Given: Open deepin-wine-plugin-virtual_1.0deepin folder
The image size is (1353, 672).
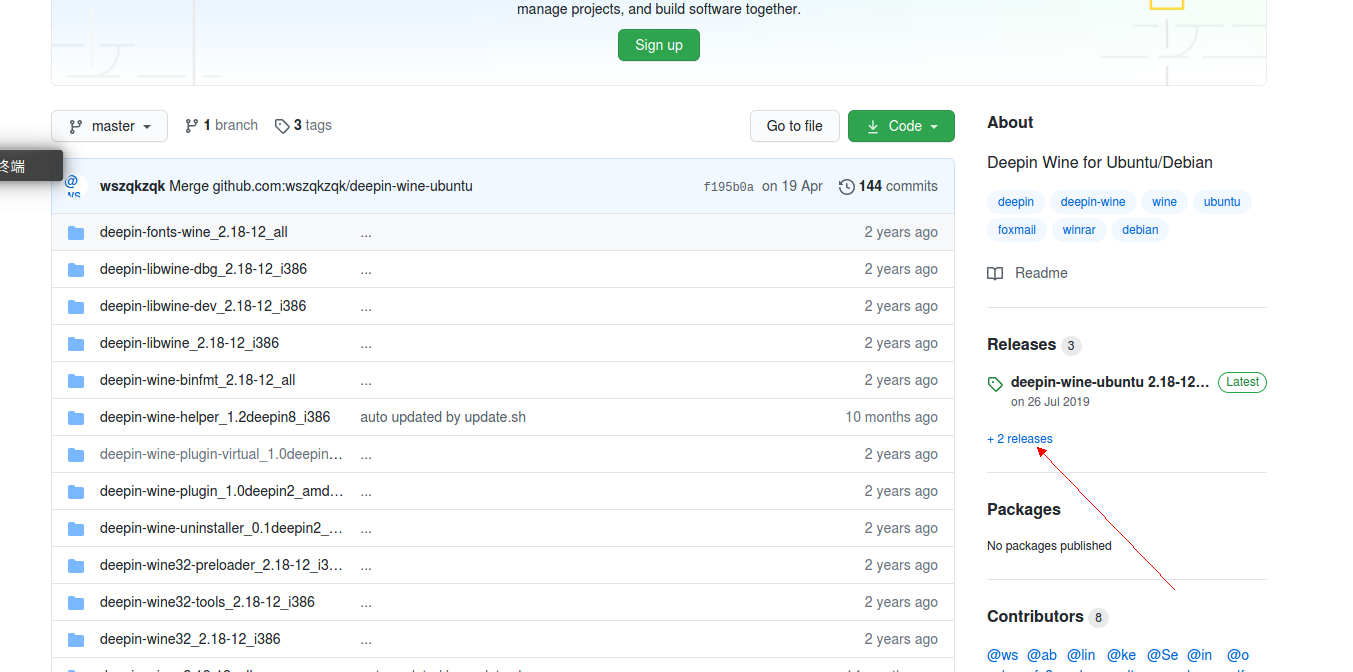Looking at the screenshot, I should point(222,454).
